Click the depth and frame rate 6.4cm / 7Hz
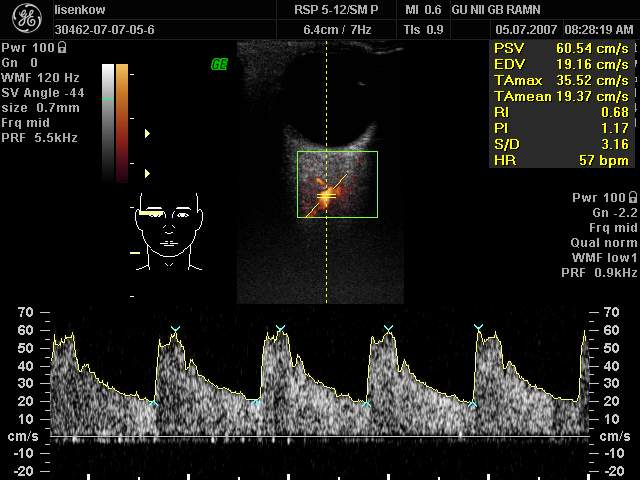The image size is (640, 480). (x=337, y=30)
